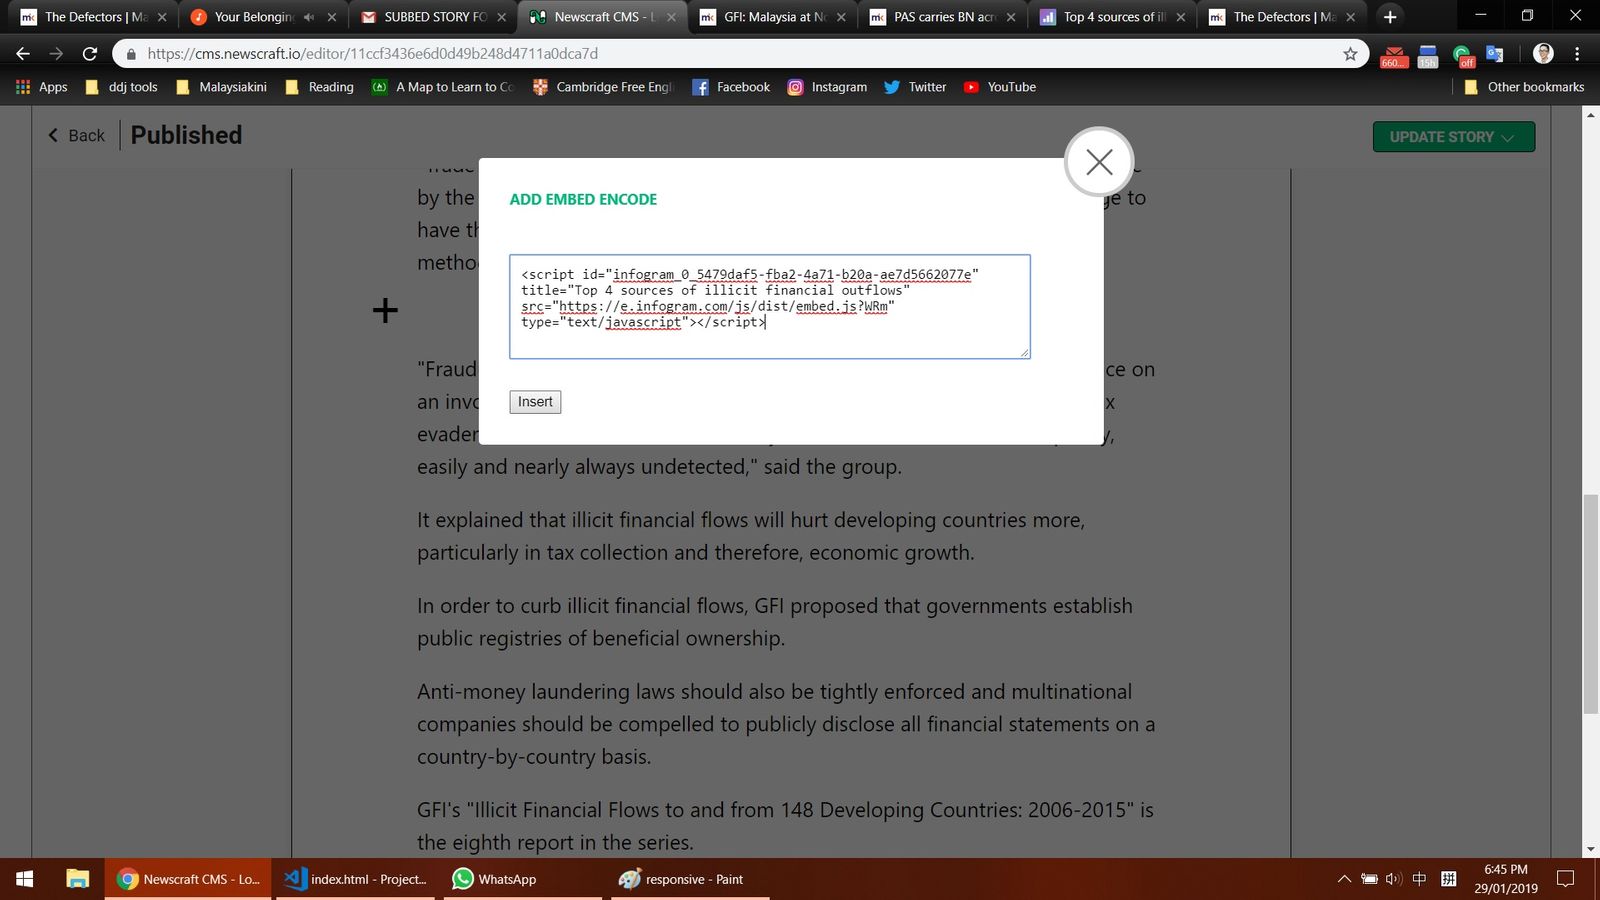Image resolution: width=1600 pixels, height=900 pixels.
Task: Bookmark this page with star icon
Action: pos(1350,54)
